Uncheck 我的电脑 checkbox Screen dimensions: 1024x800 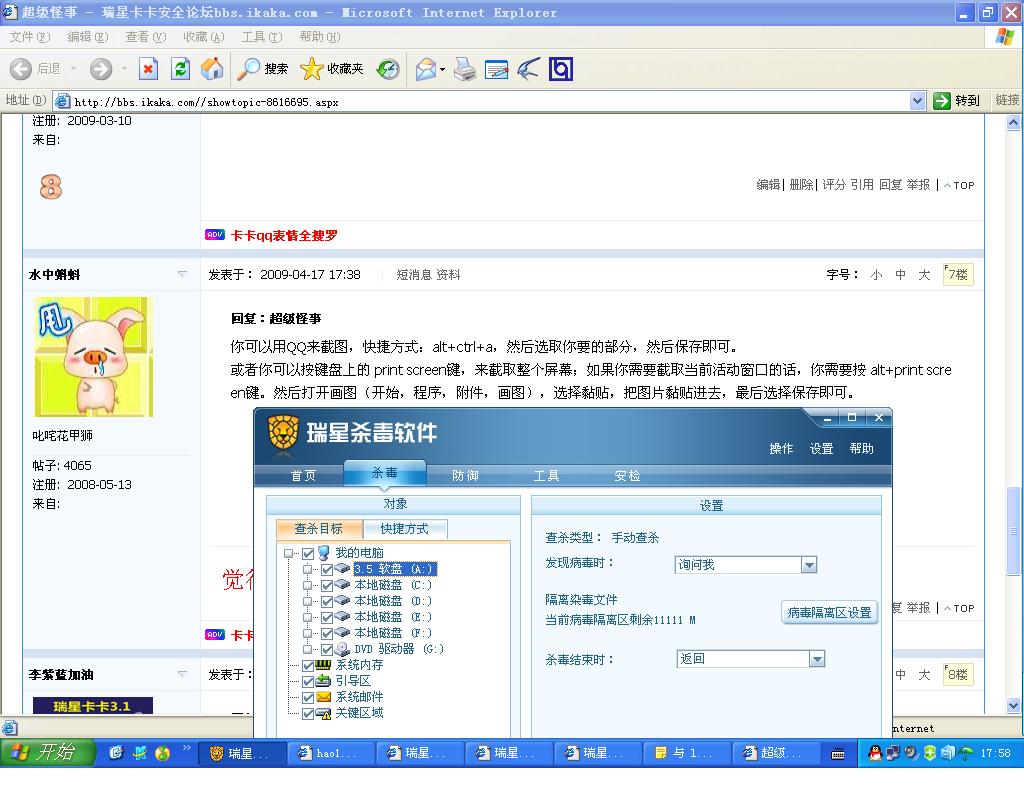point(308,554)
